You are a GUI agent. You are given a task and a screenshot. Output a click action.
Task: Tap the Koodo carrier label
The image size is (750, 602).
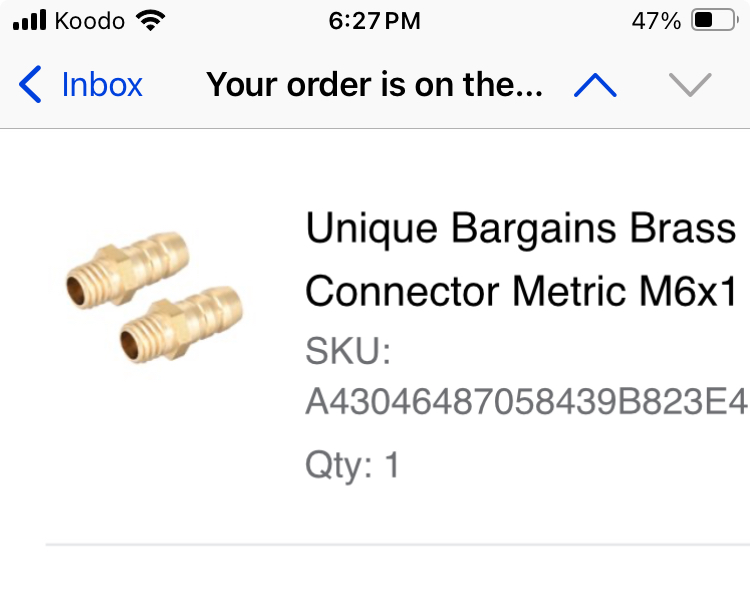coord(90,21)
